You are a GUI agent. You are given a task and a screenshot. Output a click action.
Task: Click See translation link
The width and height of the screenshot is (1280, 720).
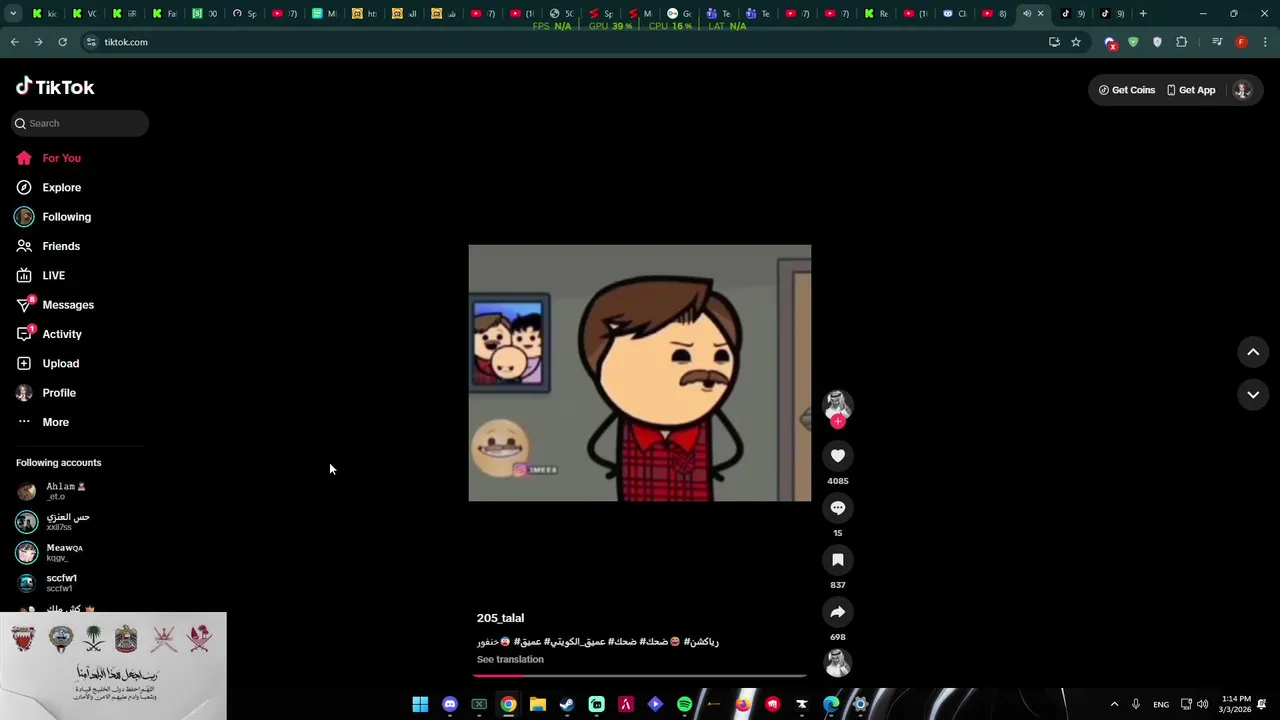(x=510, y=659)
